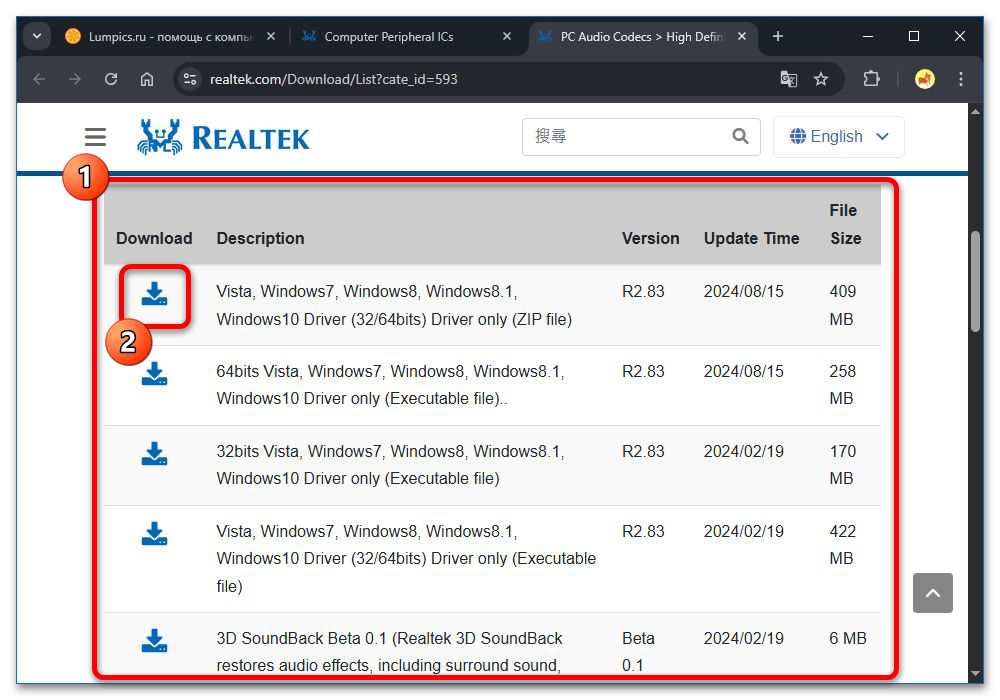Download the 64bits 258 MB executable driver

point(154,374)
